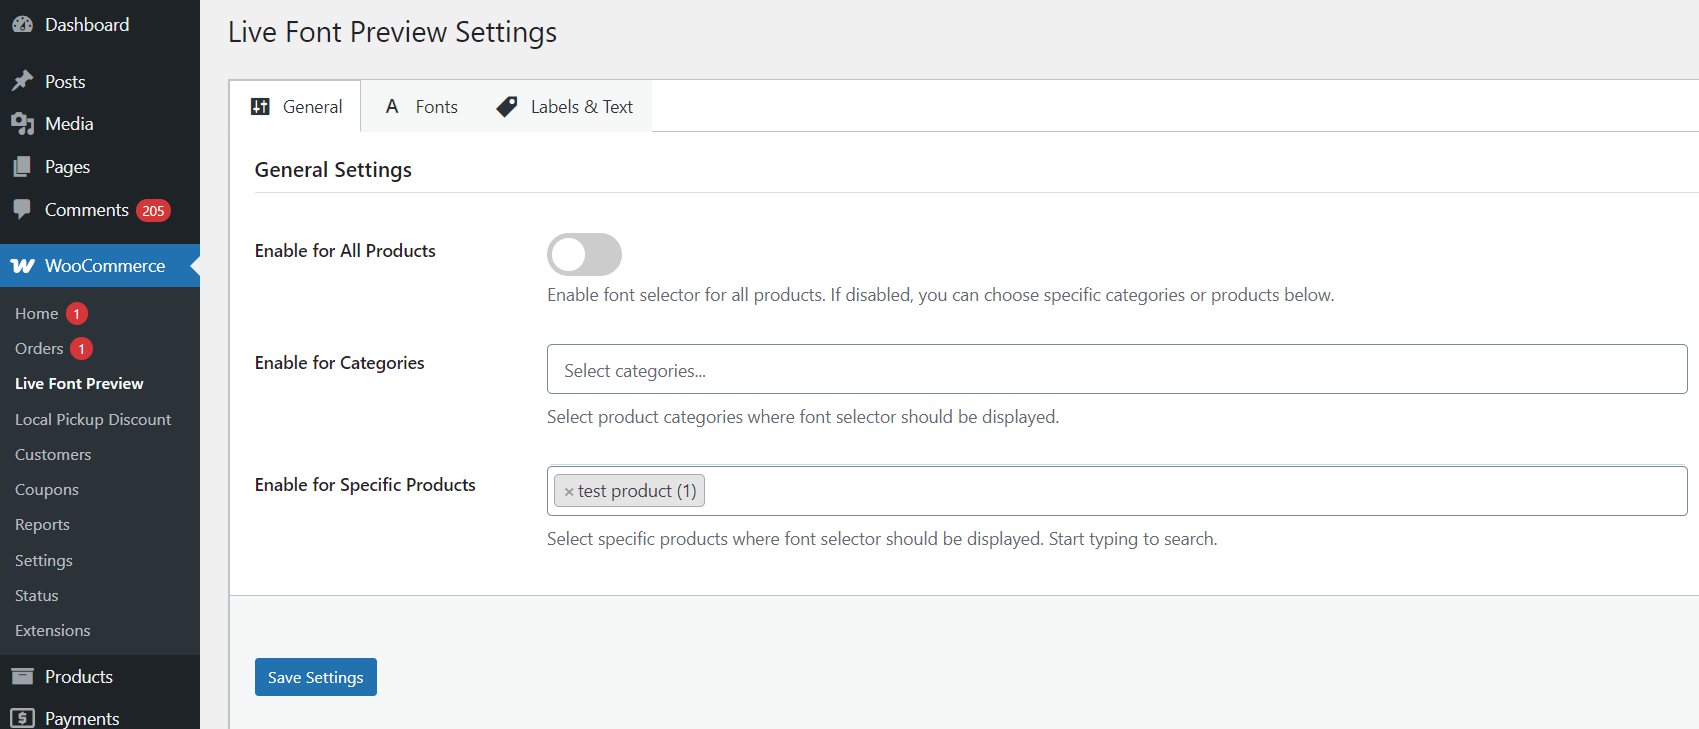The height and width of the screenshot is (729, 1699).
Task: Click the Payments dollar icon
Action: pyautogui.click(x=22, y=718)
